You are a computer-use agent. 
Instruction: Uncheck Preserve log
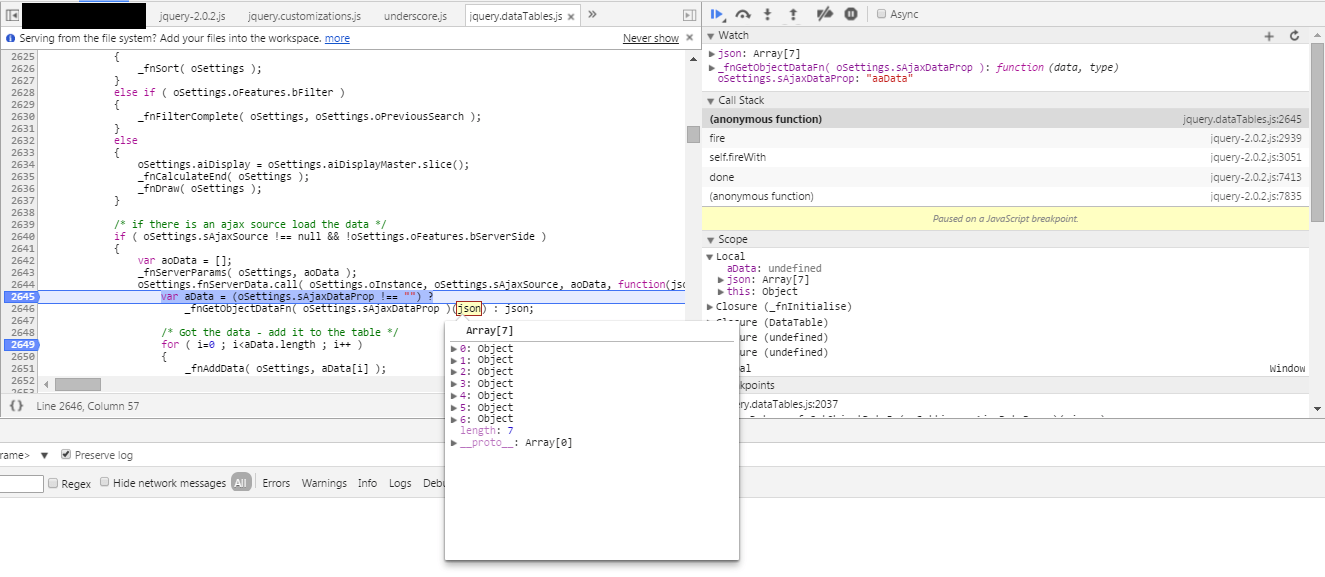pos(65,454)
